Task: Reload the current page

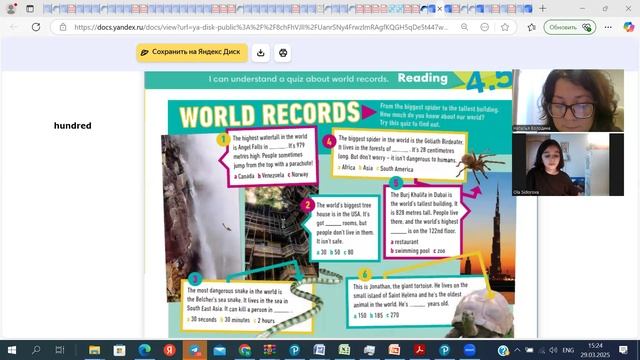Action: pos(36,27)
